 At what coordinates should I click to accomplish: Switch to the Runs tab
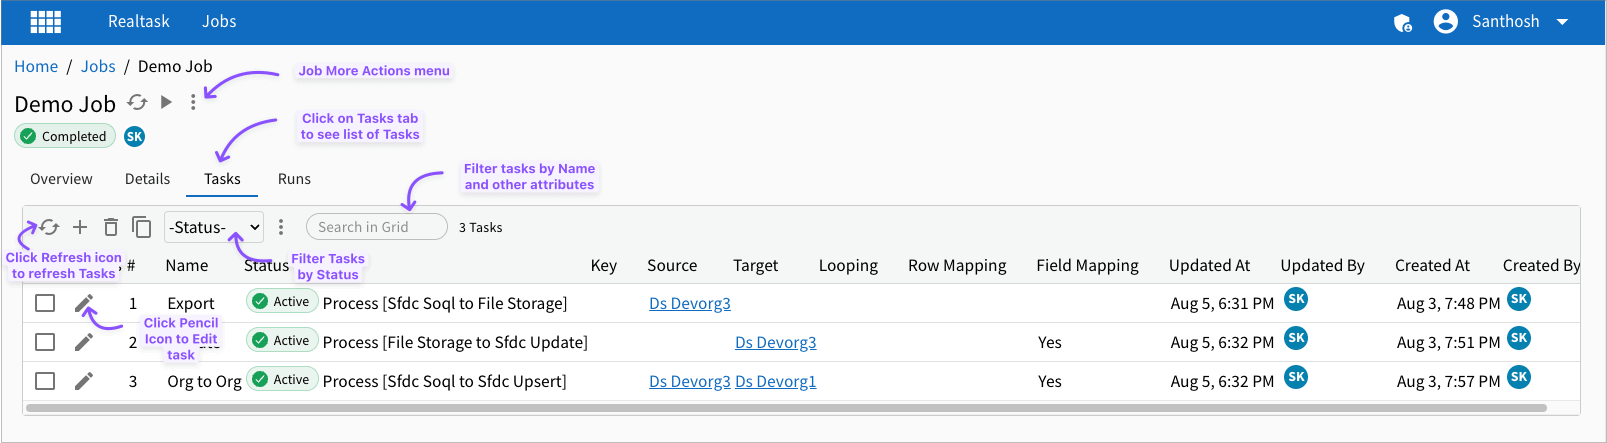(x=294, y=179)
